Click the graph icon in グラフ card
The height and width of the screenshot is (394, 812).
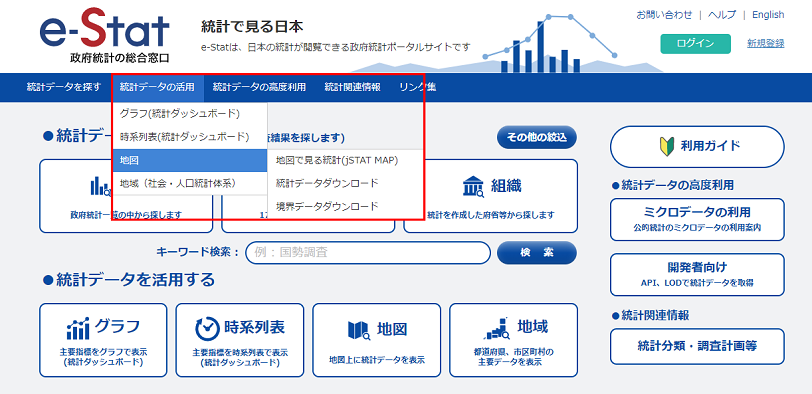pos(78,328)
